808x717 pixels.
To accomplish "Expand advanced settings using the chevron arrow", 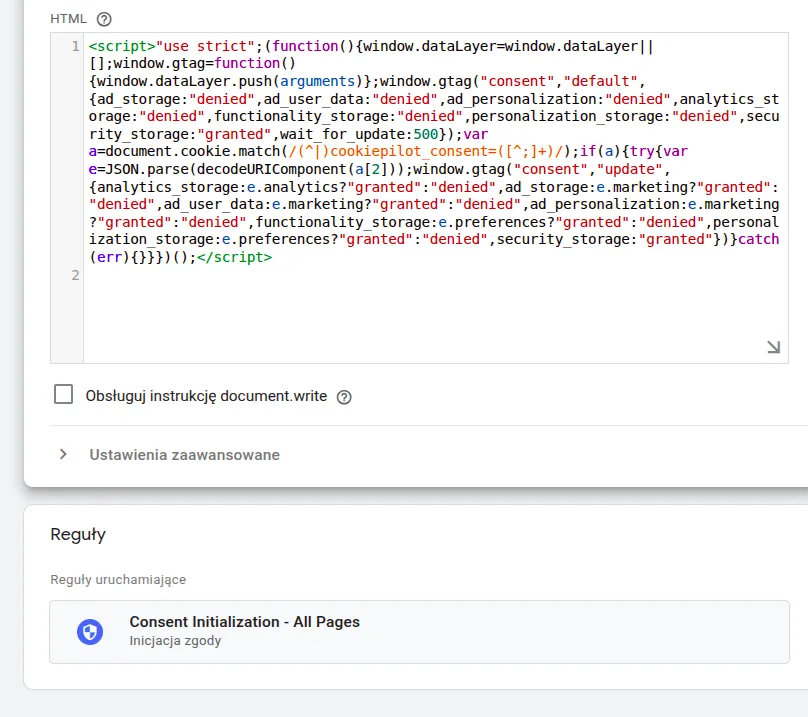I will (x=63, y=454).
